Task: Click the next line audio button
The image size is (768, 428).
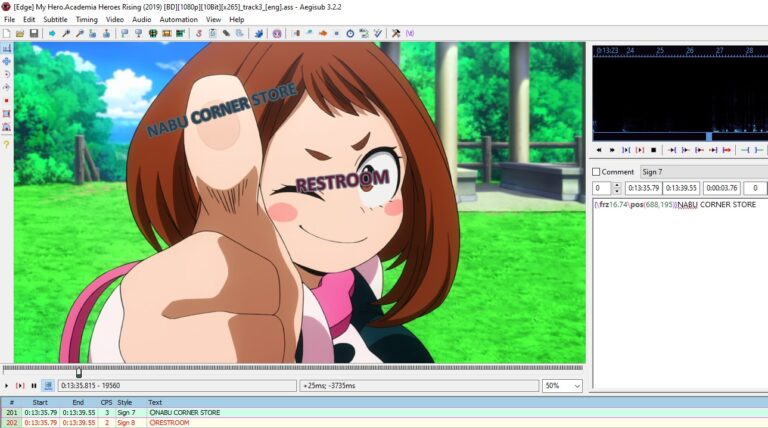Action: click(612, 150)
